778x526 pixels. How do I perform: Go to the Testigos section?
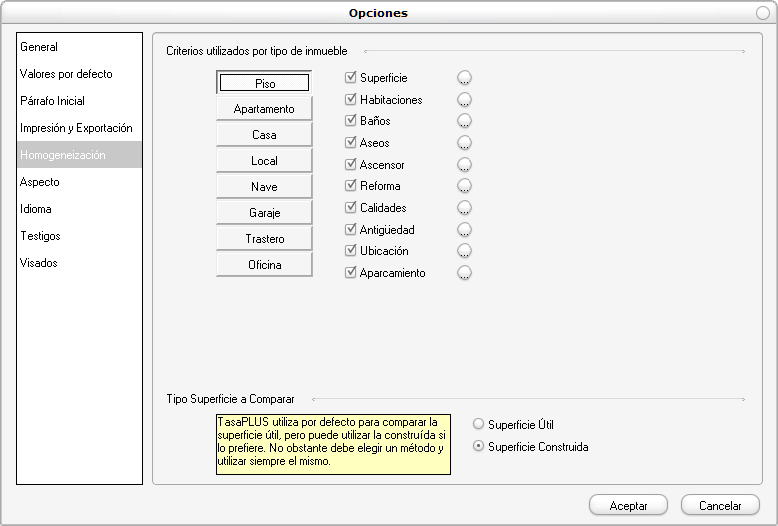40,236
